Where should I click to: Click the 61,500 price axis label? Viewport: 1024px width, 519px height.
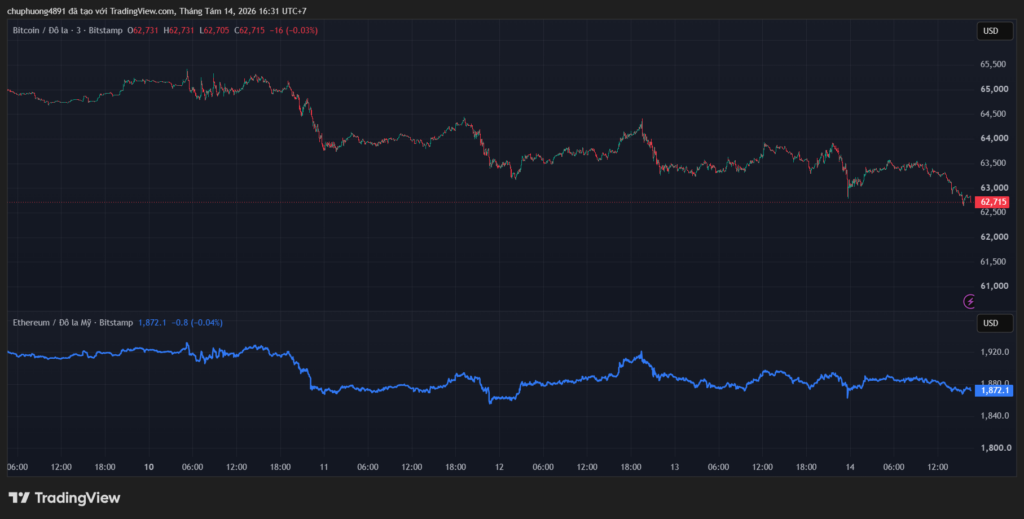tap(993, 262)
